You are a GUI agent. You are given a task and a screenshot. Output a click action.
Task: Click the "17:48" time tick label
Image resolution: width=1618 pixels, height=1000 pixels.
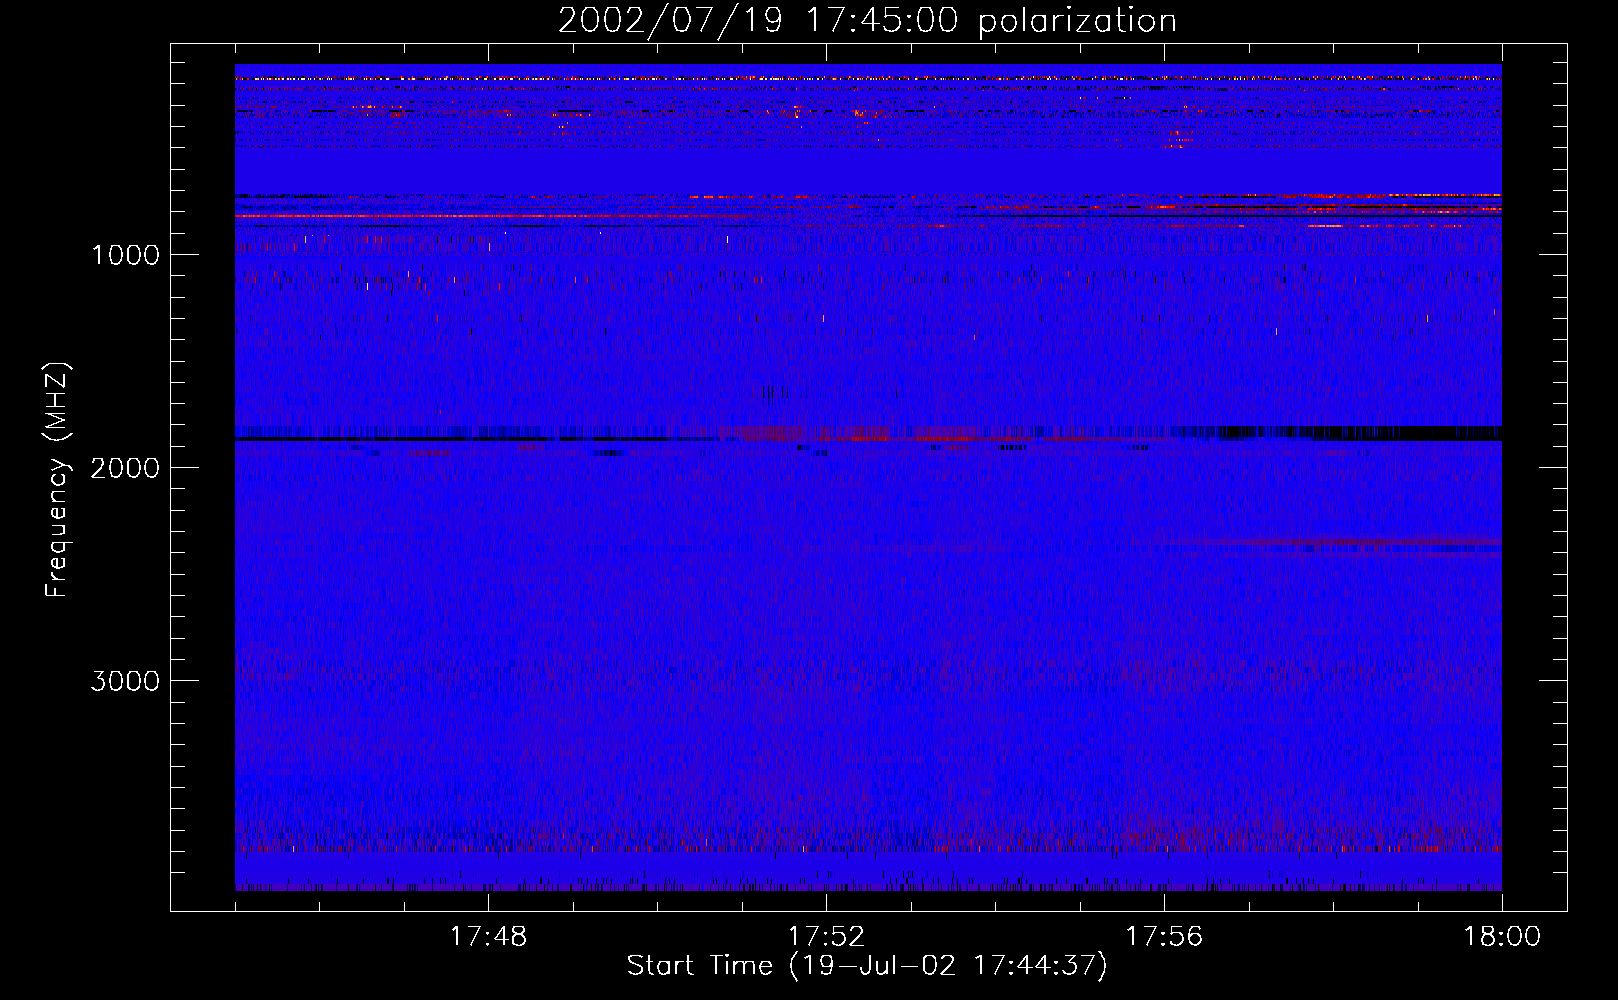click(488, 937)
